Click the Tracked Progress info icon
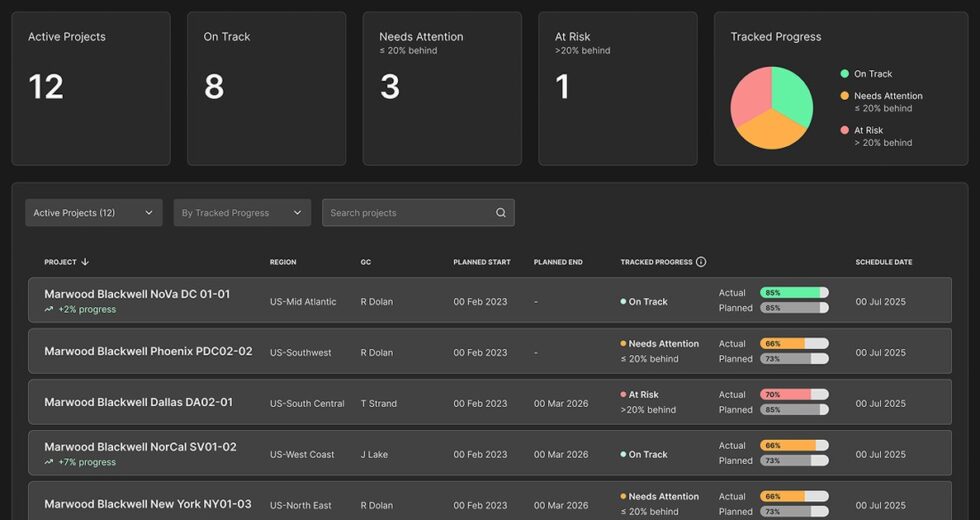Viewport: 980px width, 520px height. 701,262
